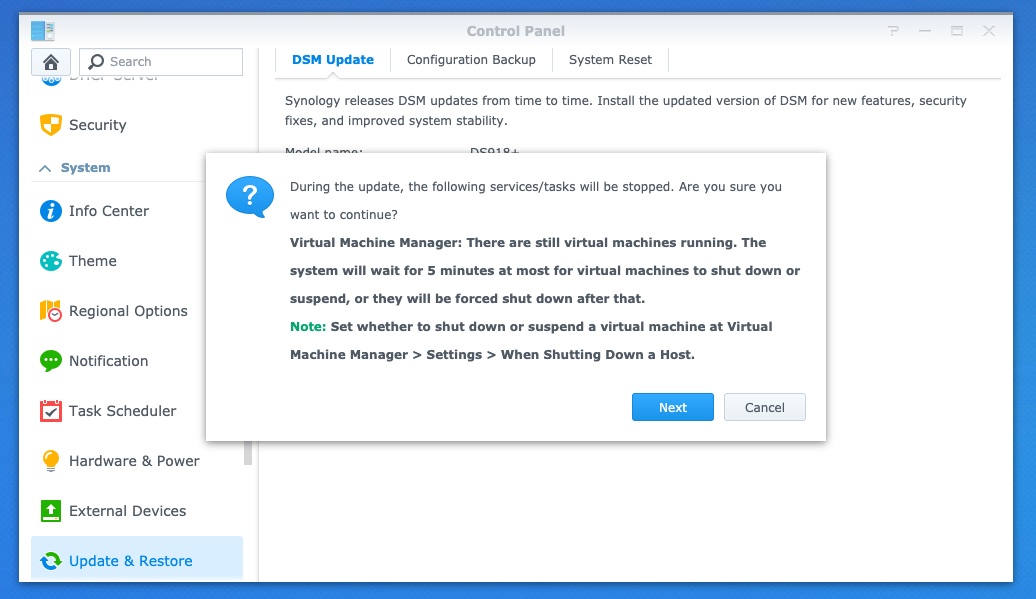Click the search magnifier icon
1036x599 pixels.
click(x=96, y=61)
